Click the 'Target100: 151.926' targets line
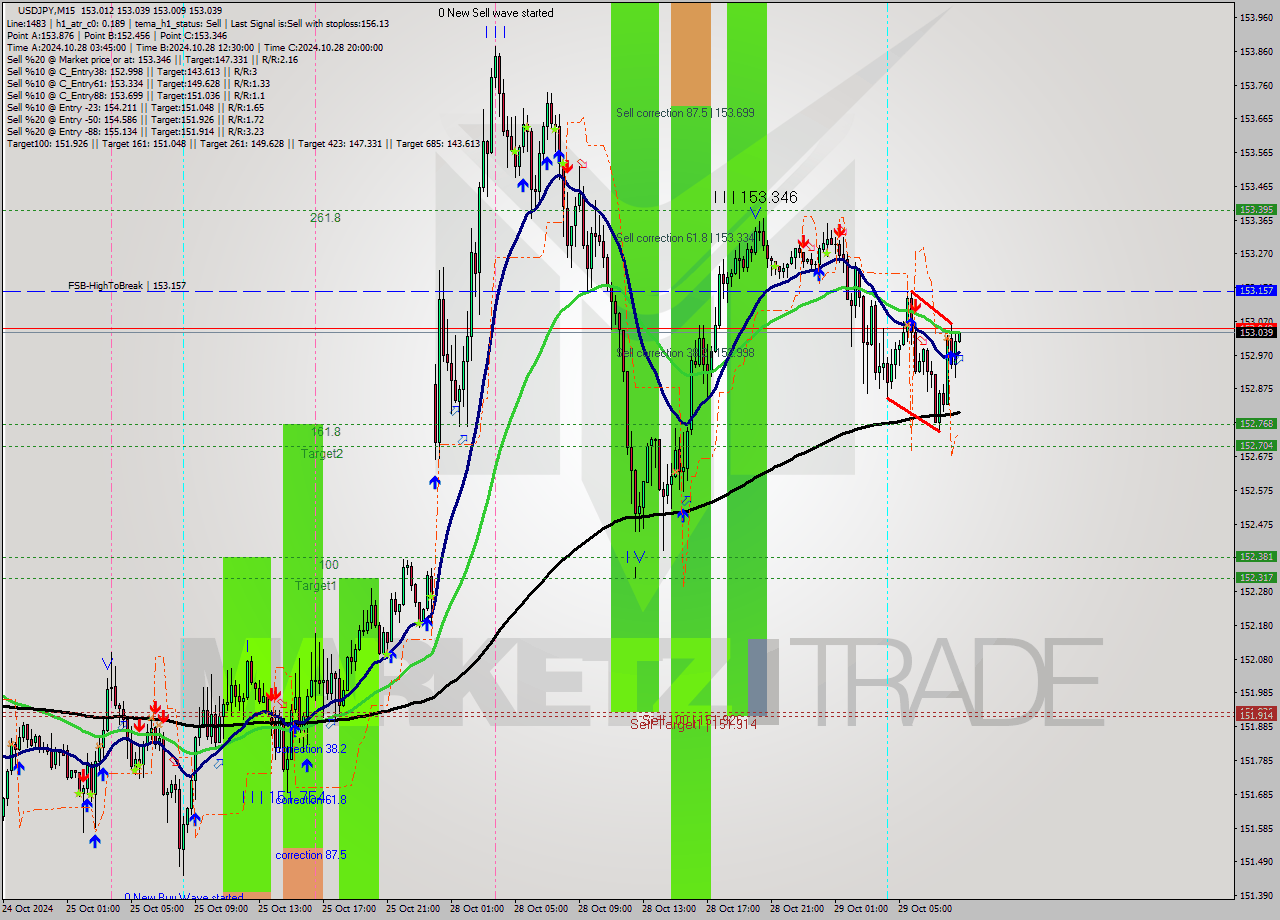Screen dimensions: 1280x920 243,144
